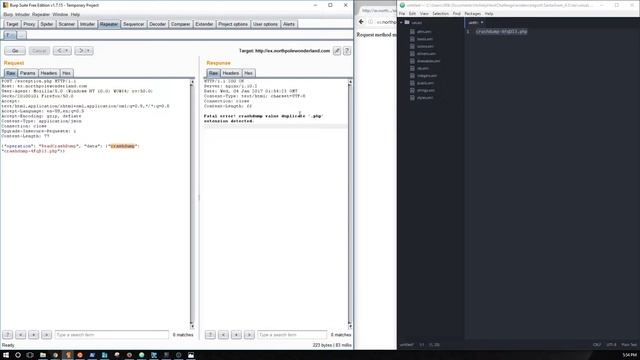
Task: Open the Sequencer tab
Action: (x=133, y=24)
